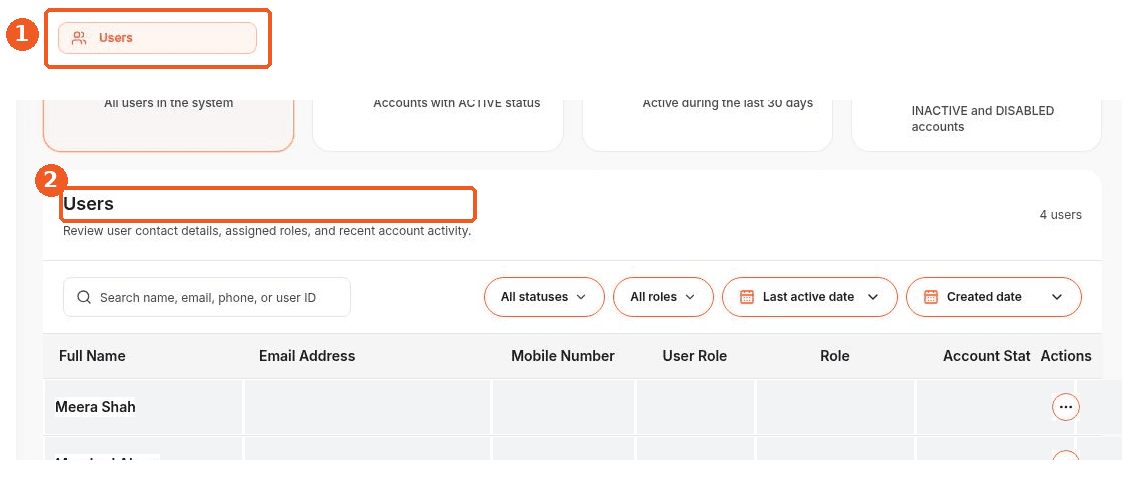Viewport: 1138px width, 480px height.
Task: Expand the All statuses filter
Action: 544,297
